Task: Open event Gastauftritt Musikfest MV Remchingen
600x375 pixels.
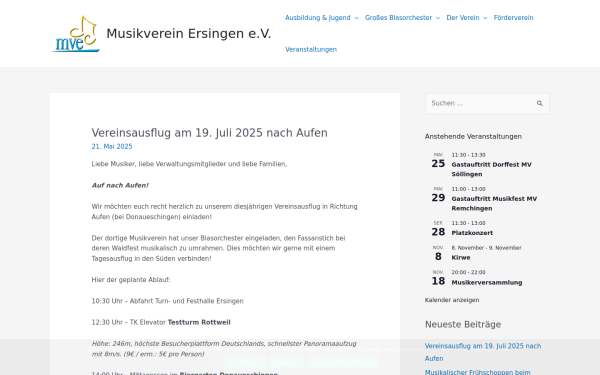Action: click(494, 204)
